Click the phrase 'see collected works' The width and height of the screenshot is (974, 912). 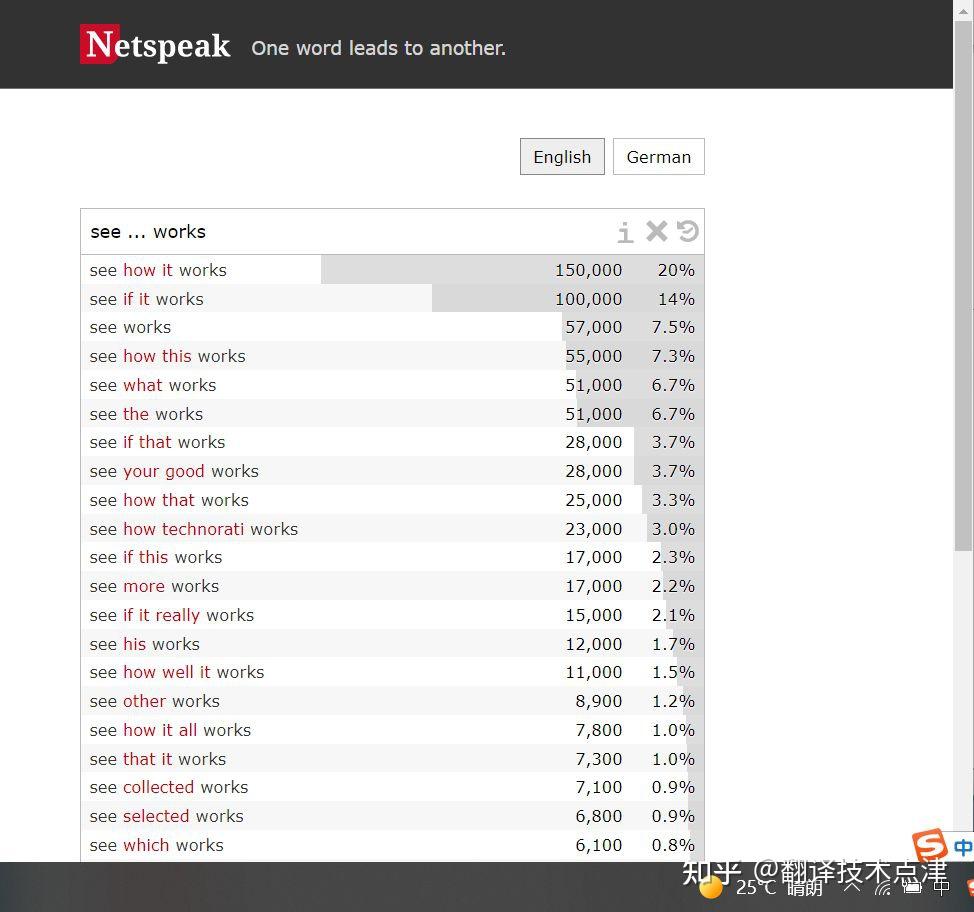[x=168, y=787]
